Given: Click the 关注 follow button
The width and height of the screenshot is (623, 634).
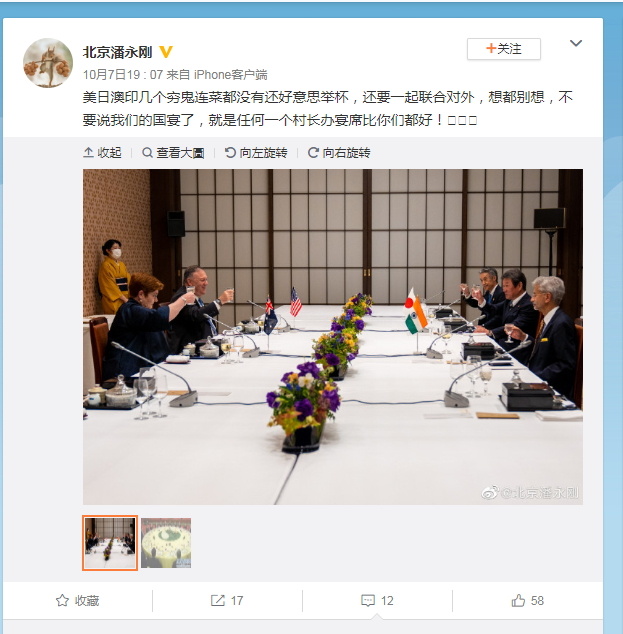Looking at the screenshot, I should 504,49.
